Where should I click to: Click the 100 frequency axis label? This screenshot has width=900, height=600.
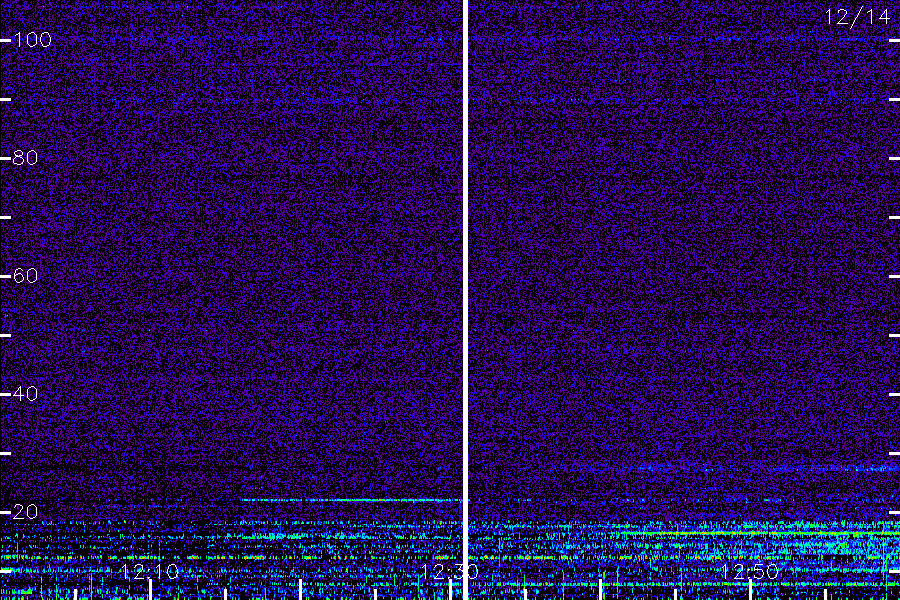click(x=32, y=40)
